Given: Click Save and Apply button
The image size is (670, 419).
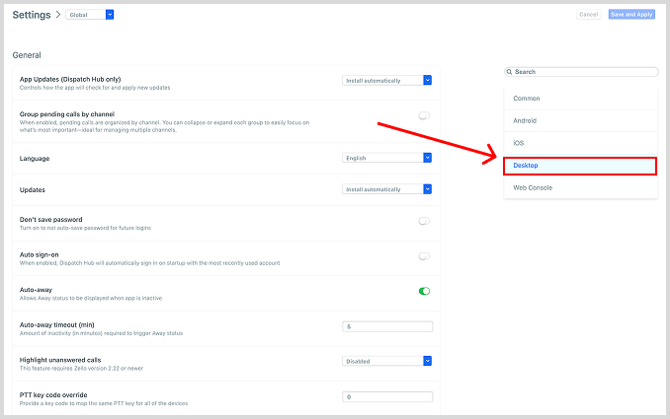Looking at the screenshot, I should click(x=632, y=15).
